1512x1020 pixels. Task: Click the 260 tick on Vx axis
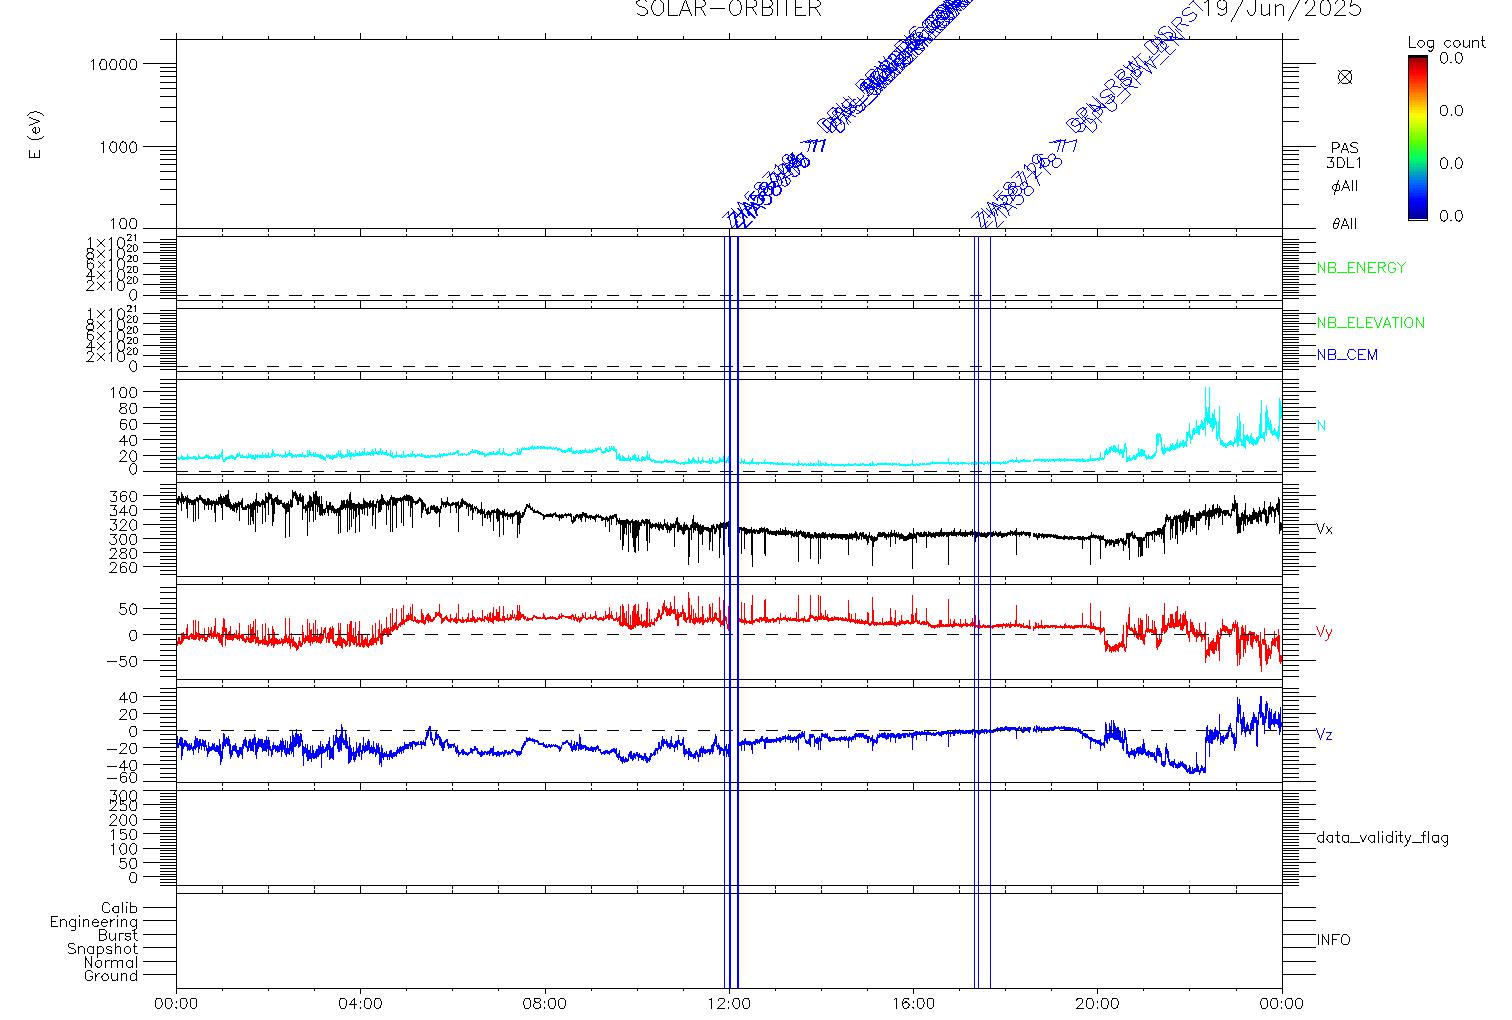124,568
